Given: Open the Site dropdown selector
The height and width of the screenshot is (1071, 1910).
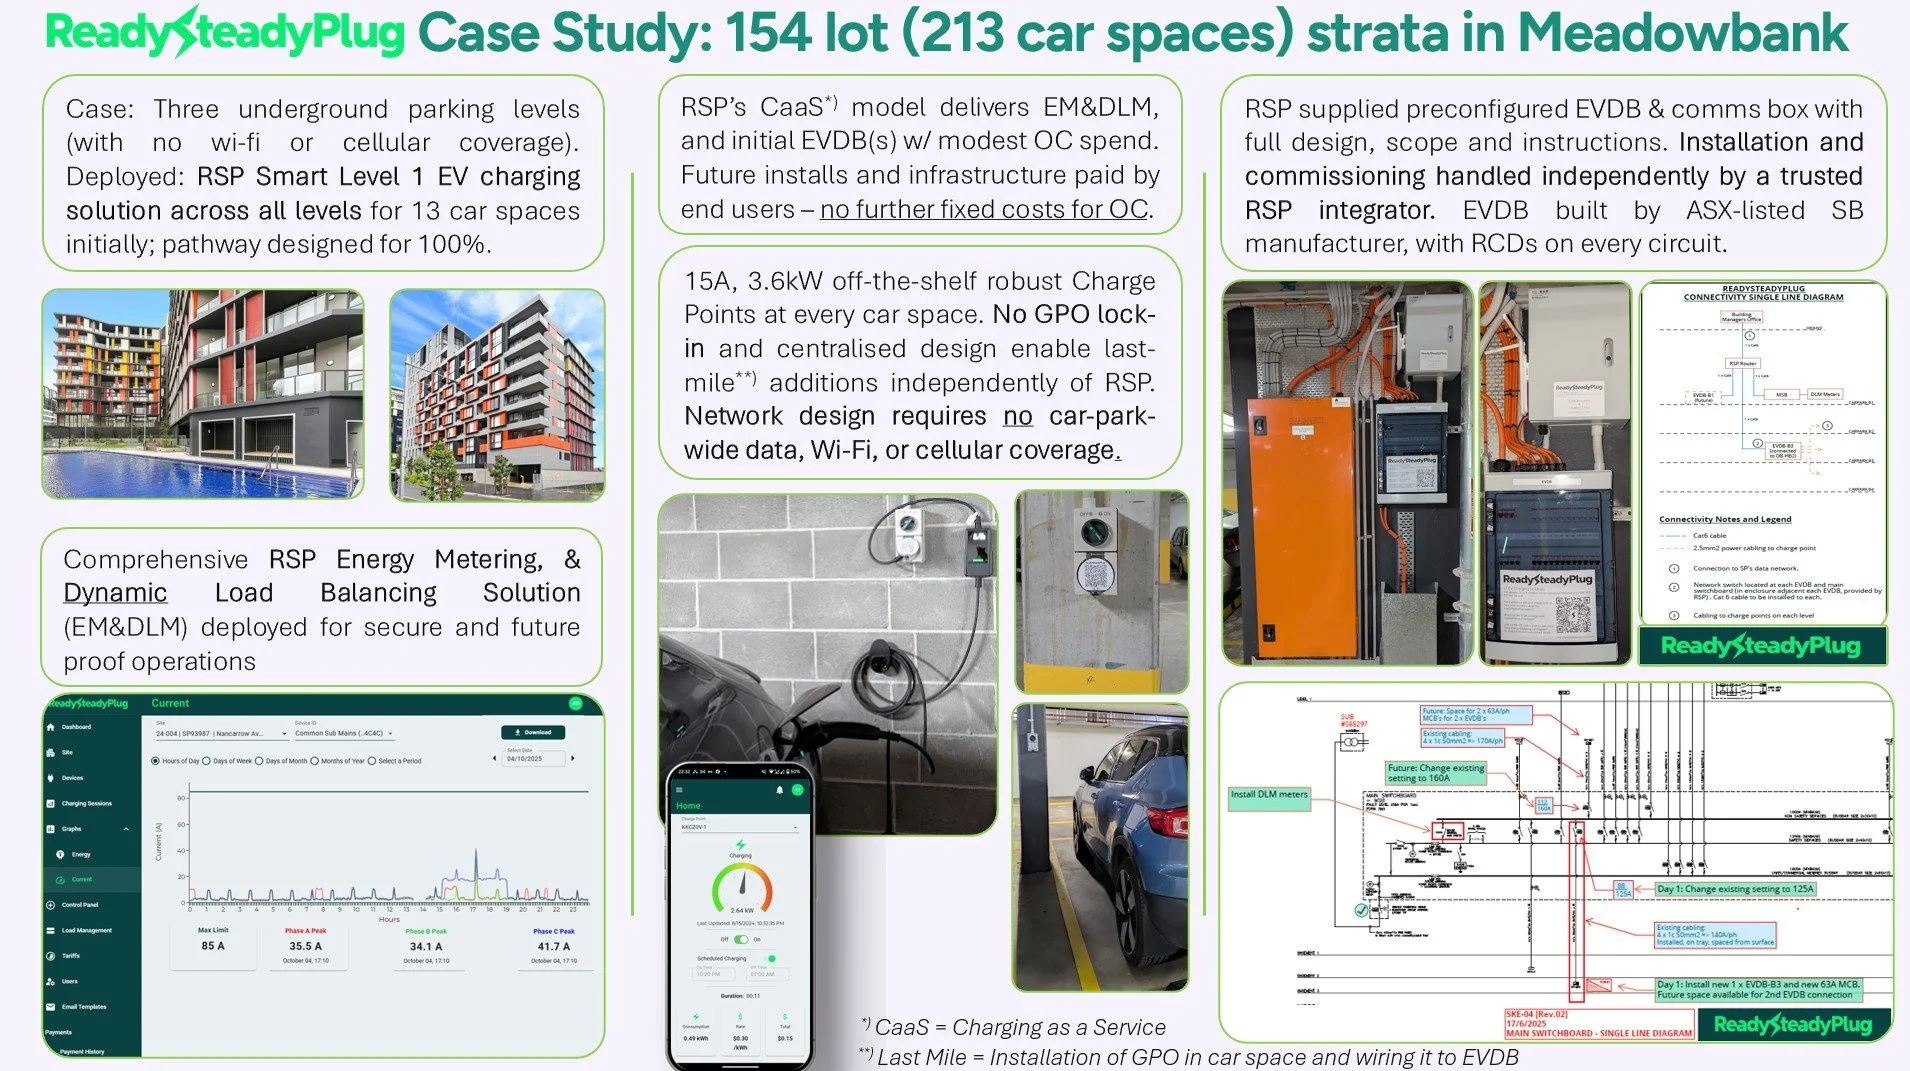Looking at the screenshot, I should click(x=221, y=733).
